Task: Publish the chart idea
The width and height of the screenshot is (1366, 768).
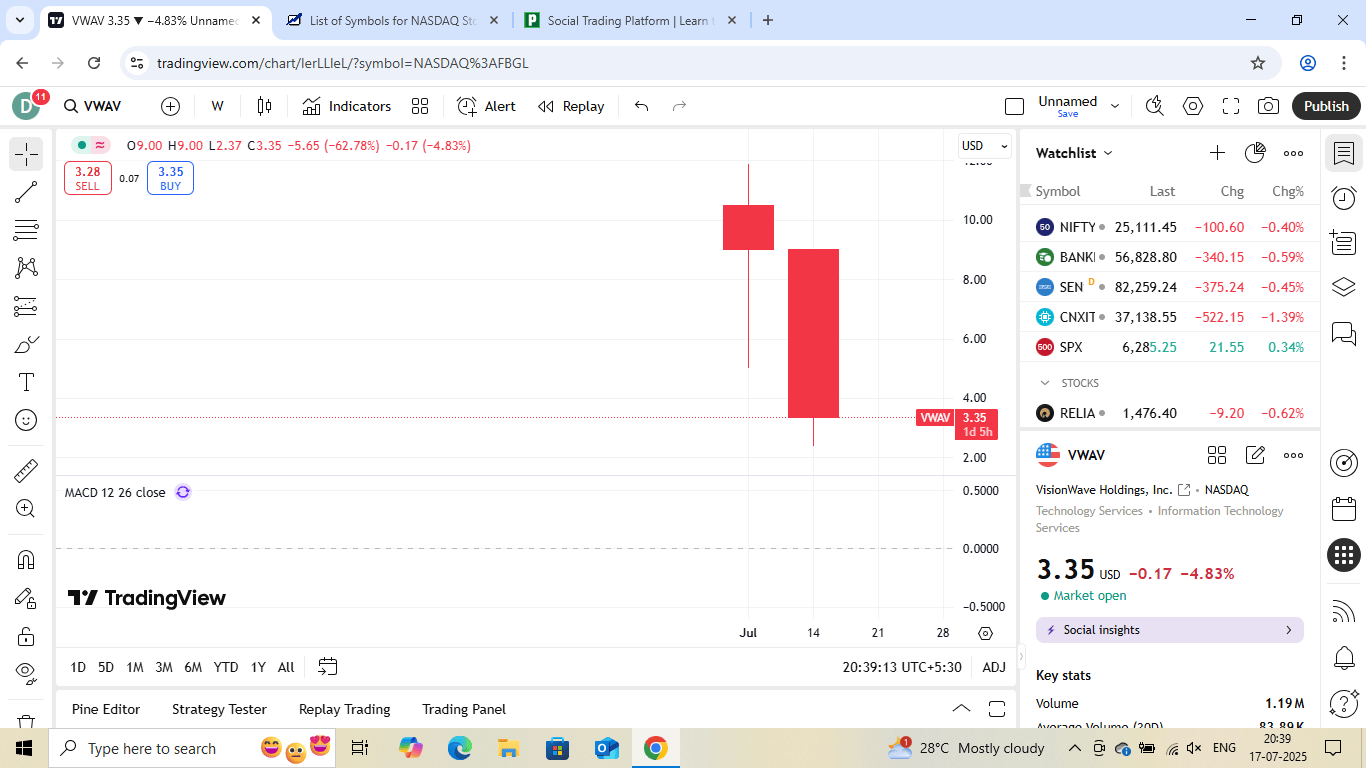Action: (1326, 106)
